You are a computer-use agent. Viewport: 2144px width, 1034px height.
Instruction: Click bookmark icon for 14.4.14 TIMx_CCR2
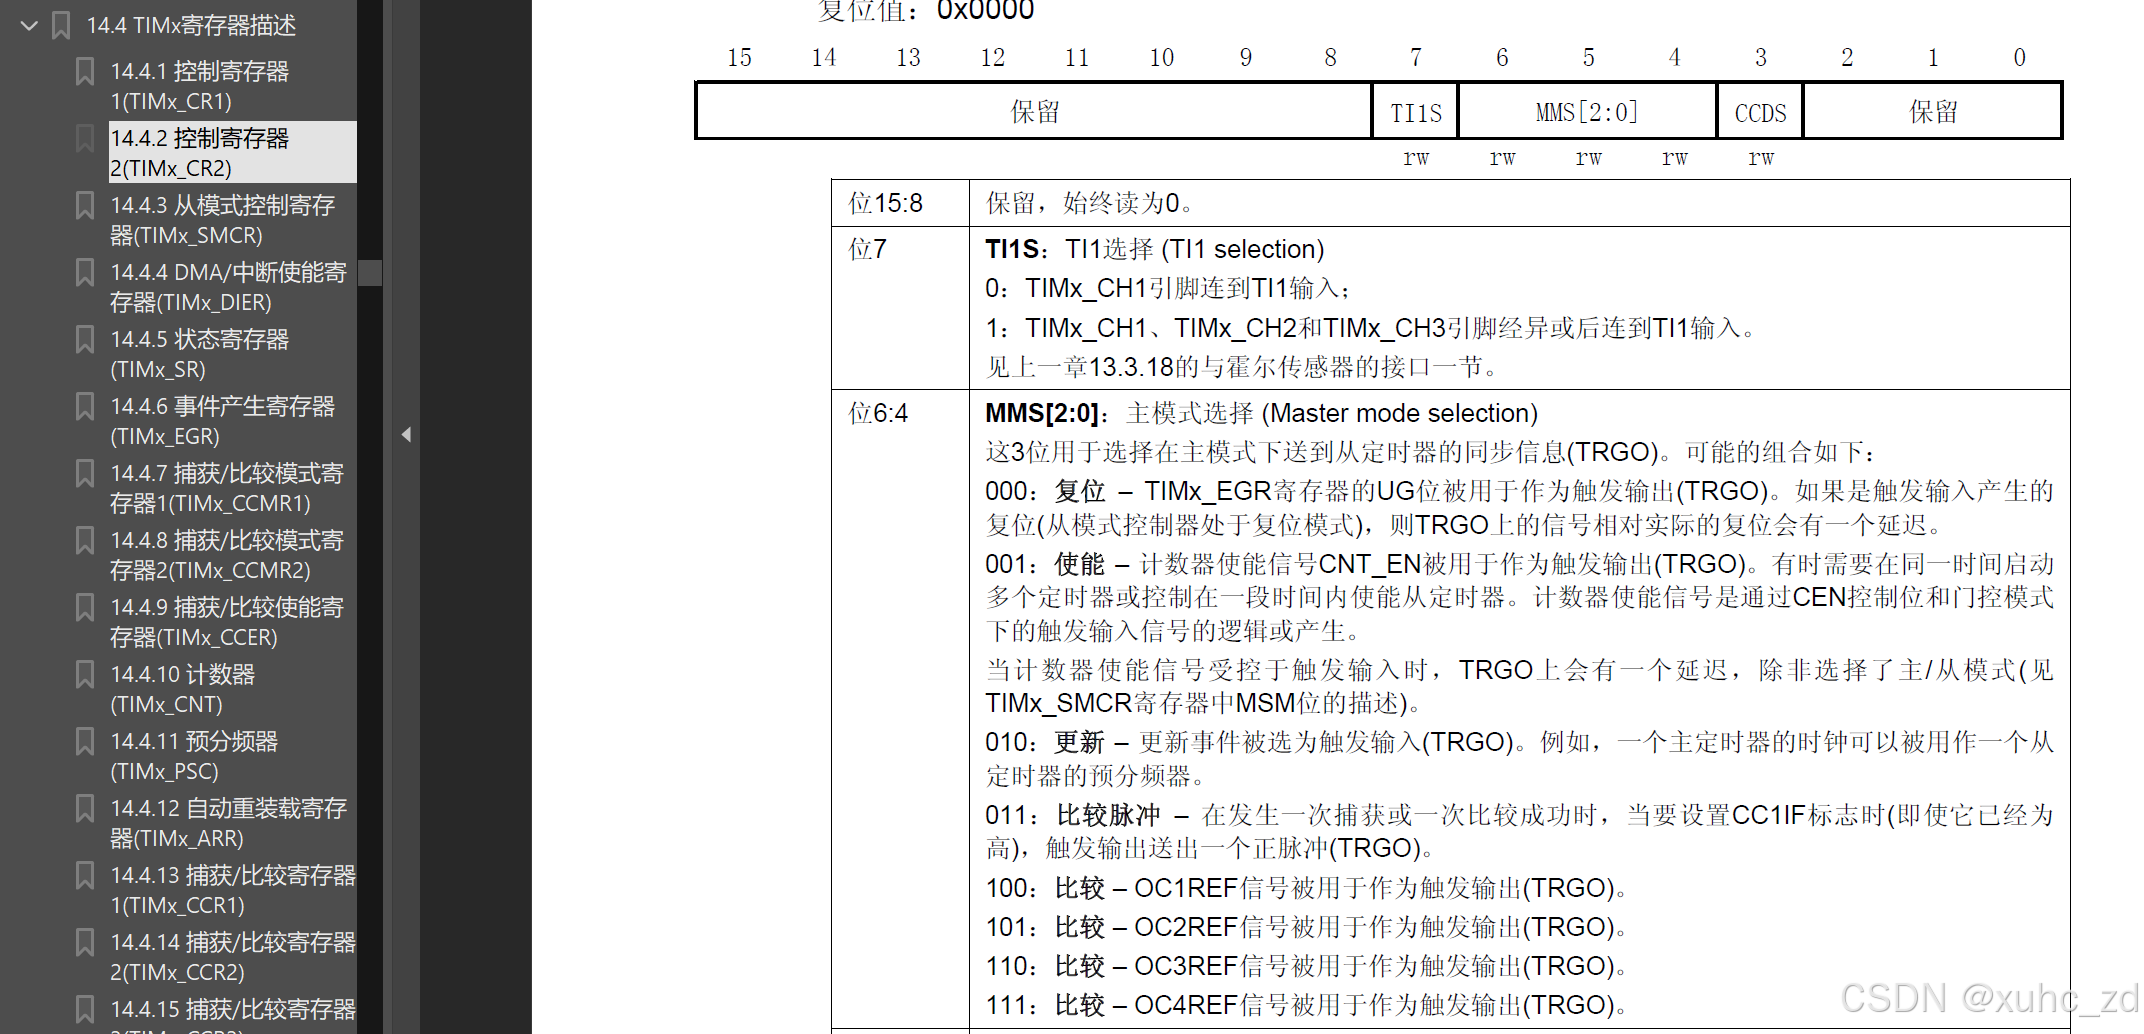tap(85, 942)
